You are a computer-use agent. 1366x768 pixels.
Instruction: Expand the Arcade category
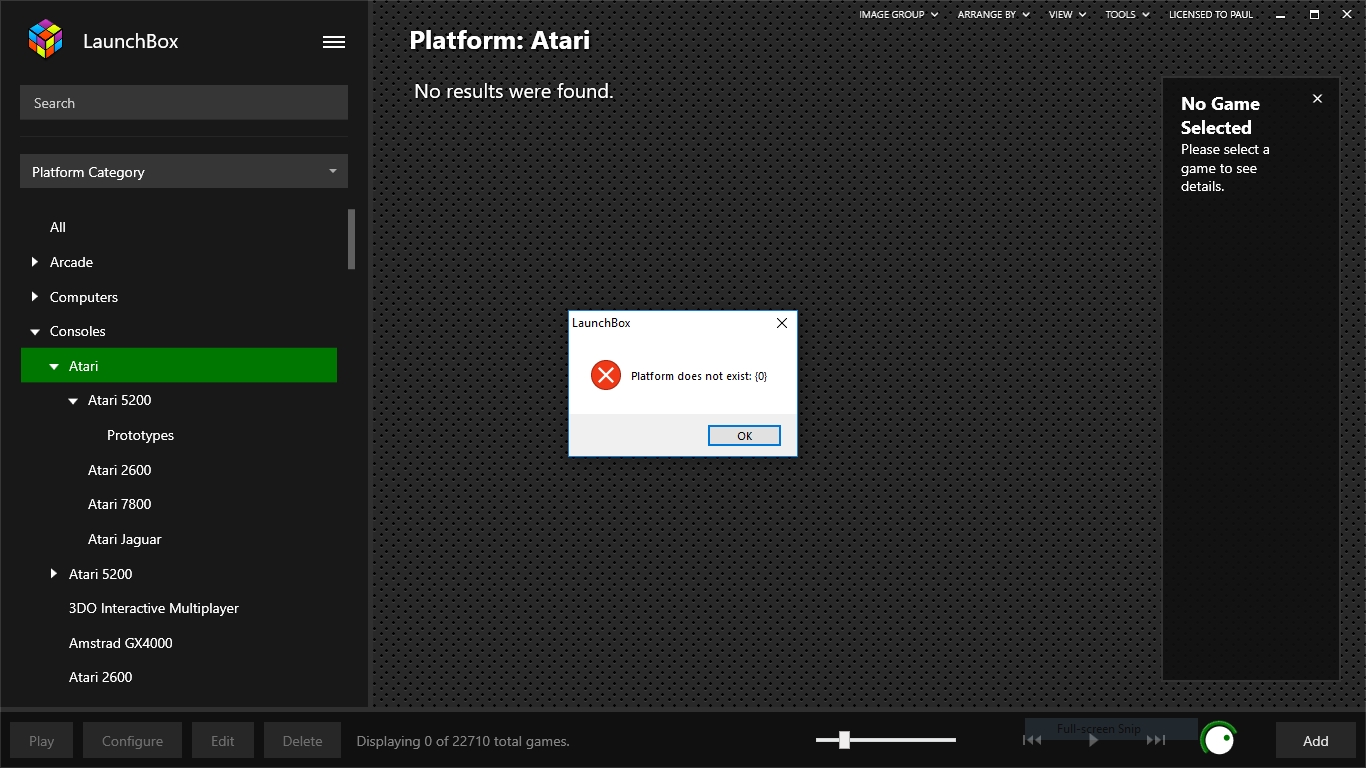pos(35,262)
